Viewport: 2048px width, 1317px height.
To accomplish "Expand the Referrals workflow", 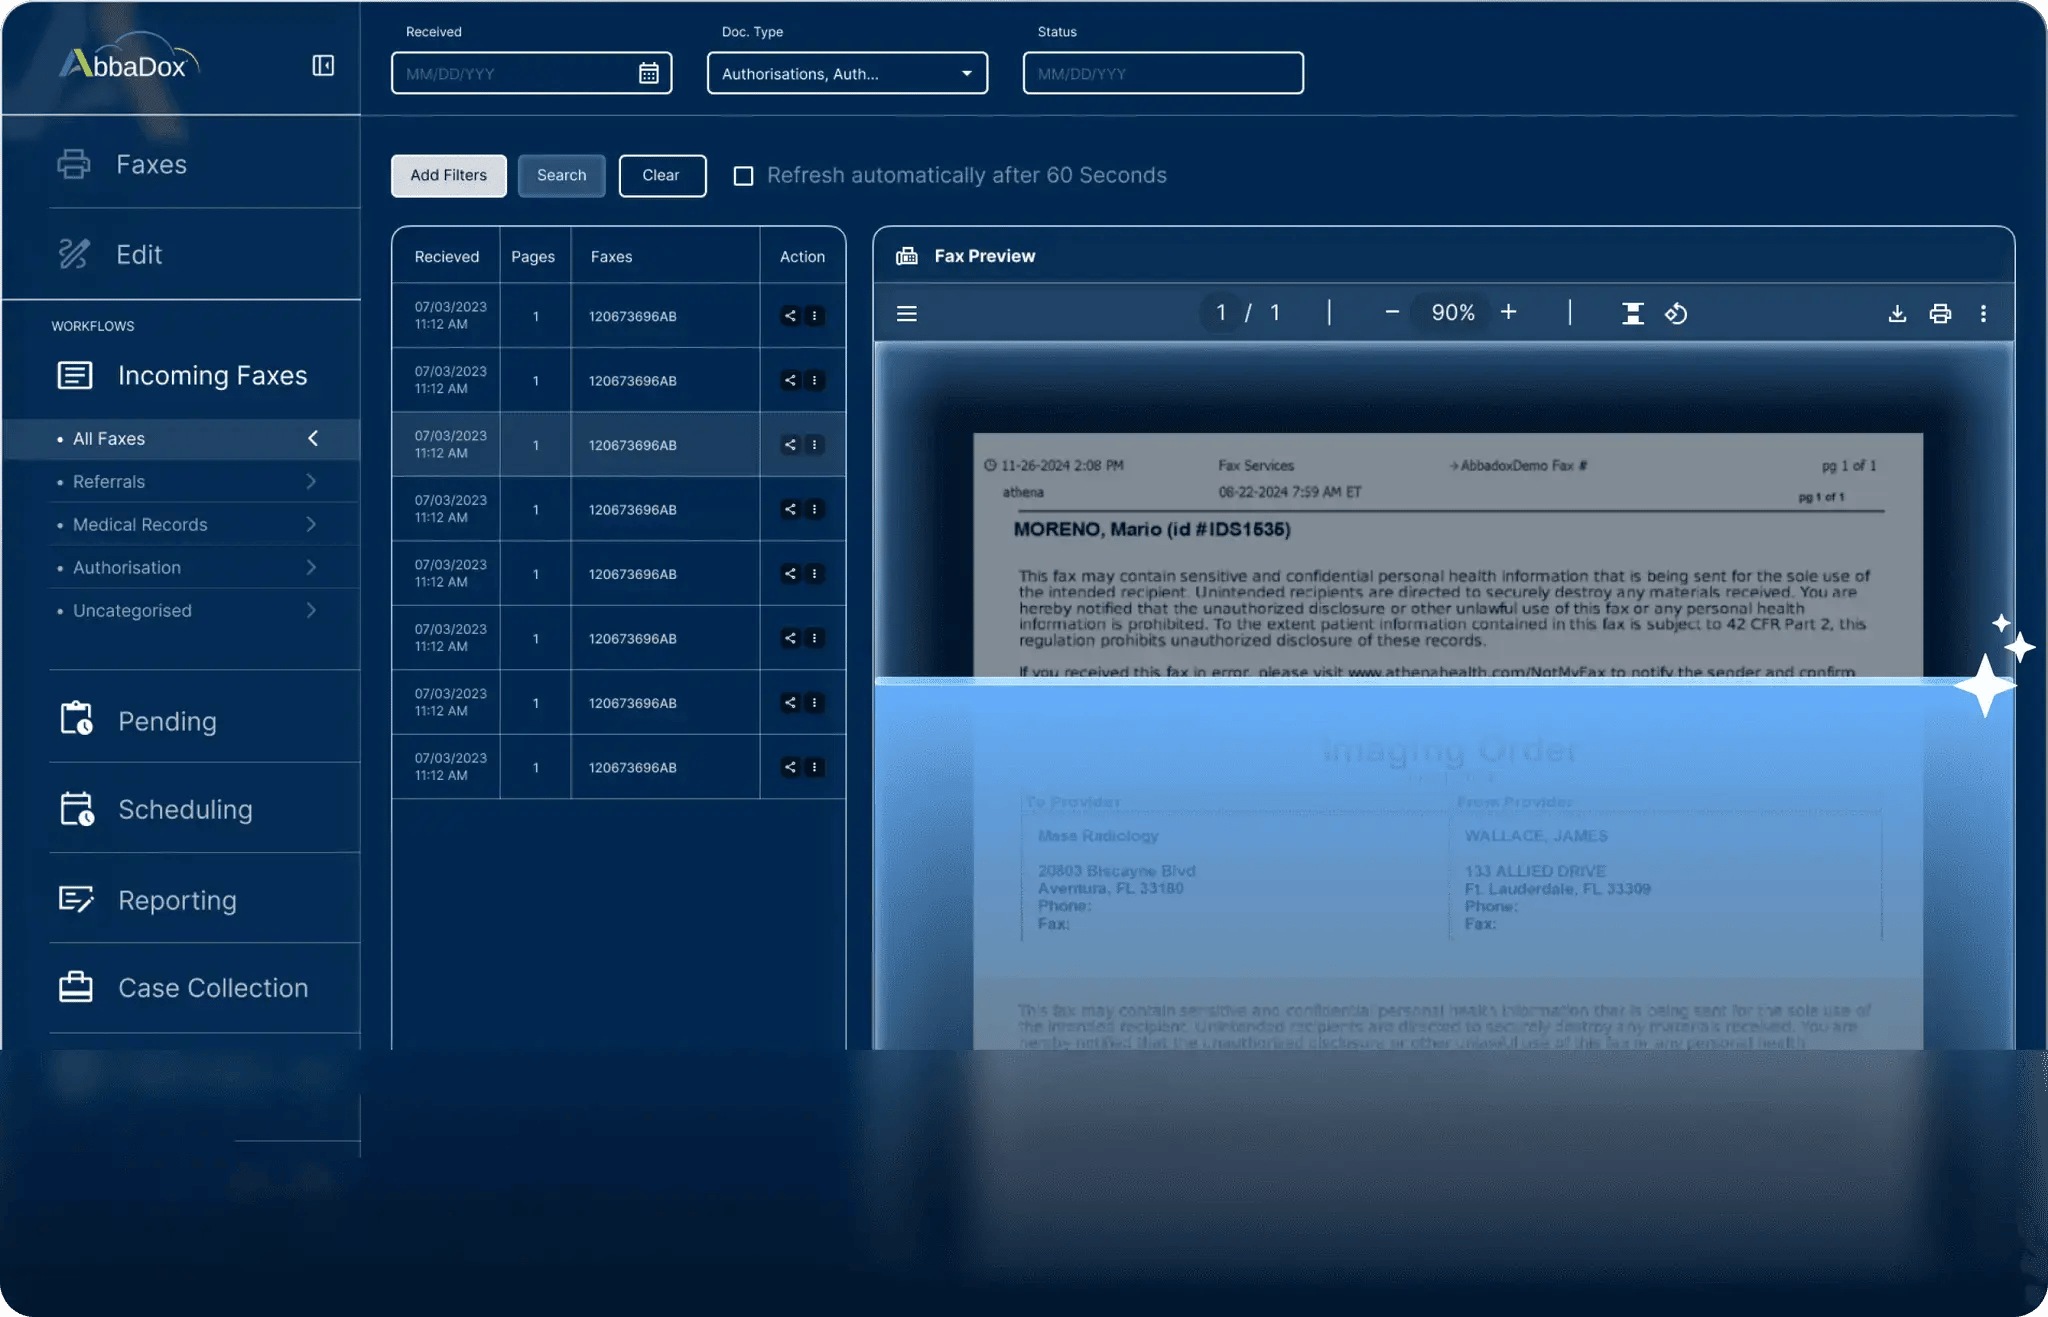I will click(311, 482).
